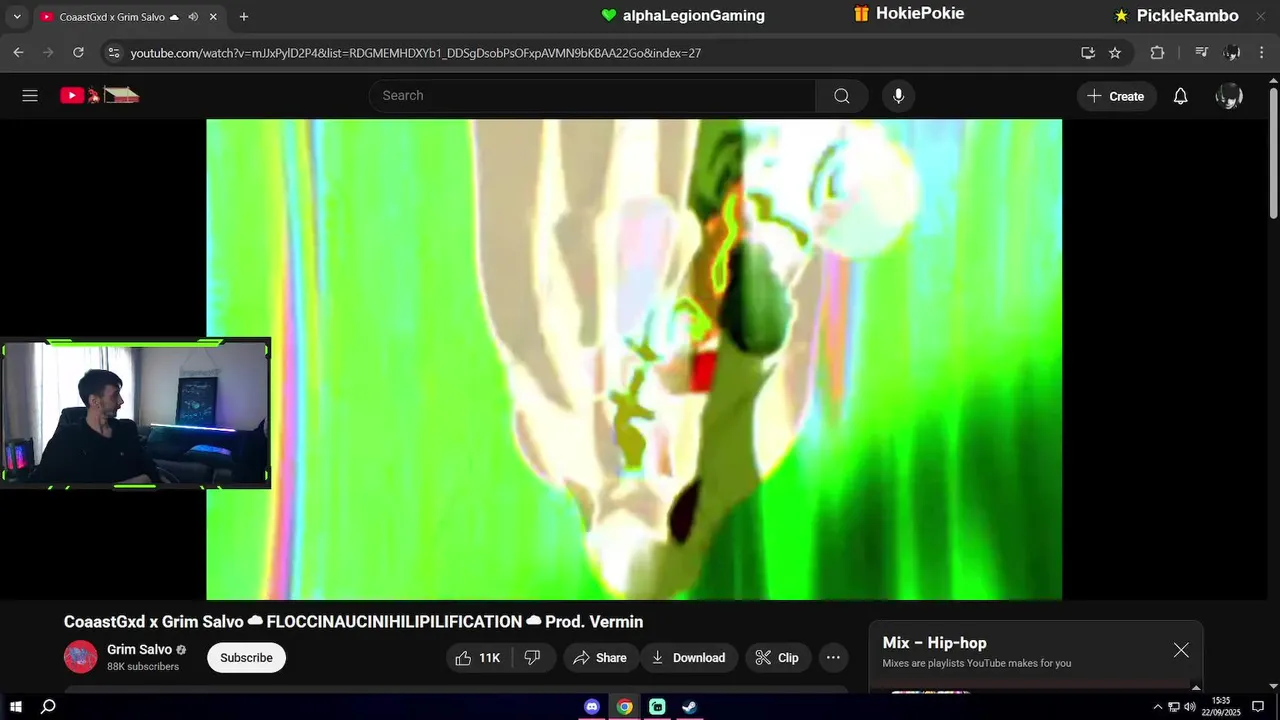This screenshot has height=720, width=1280.
Task: Go to YouTube home via logo
Action: pos(99,96)
